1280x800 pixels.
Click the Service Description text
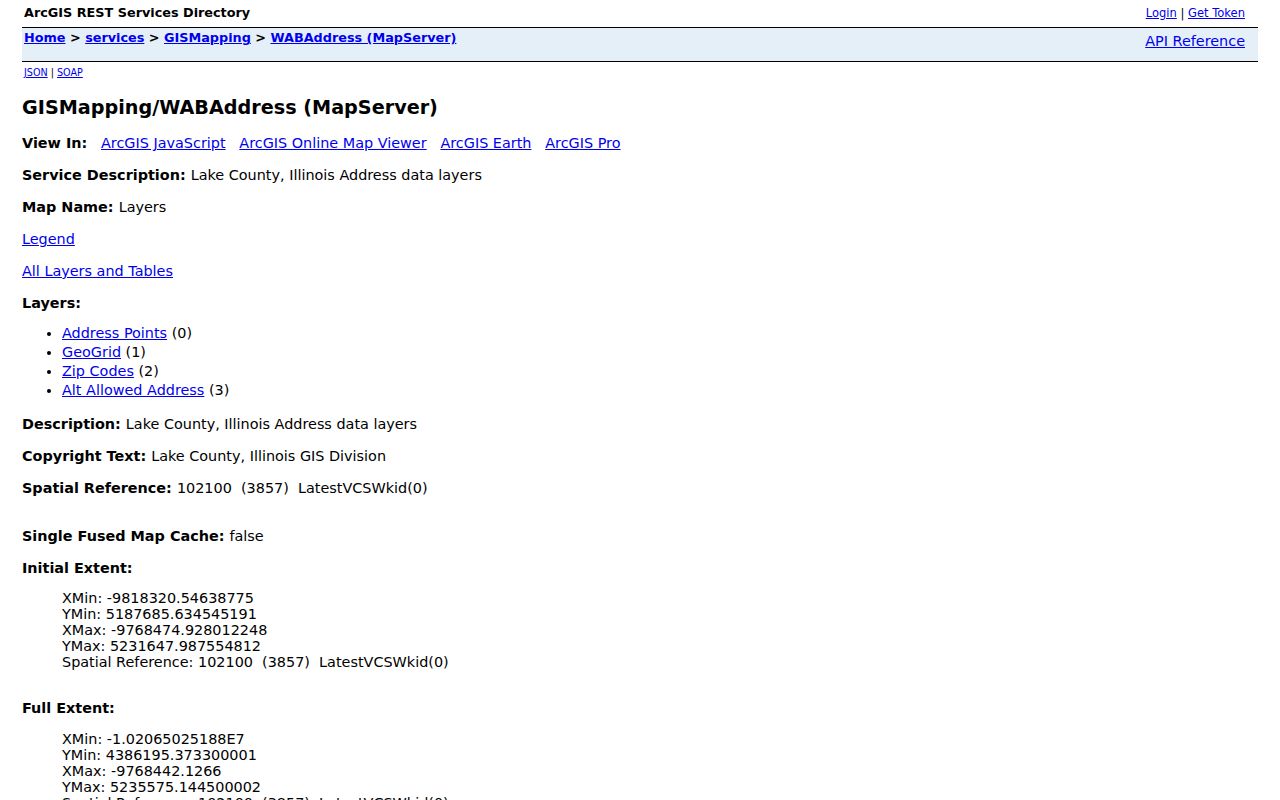[x=252, y=175]
